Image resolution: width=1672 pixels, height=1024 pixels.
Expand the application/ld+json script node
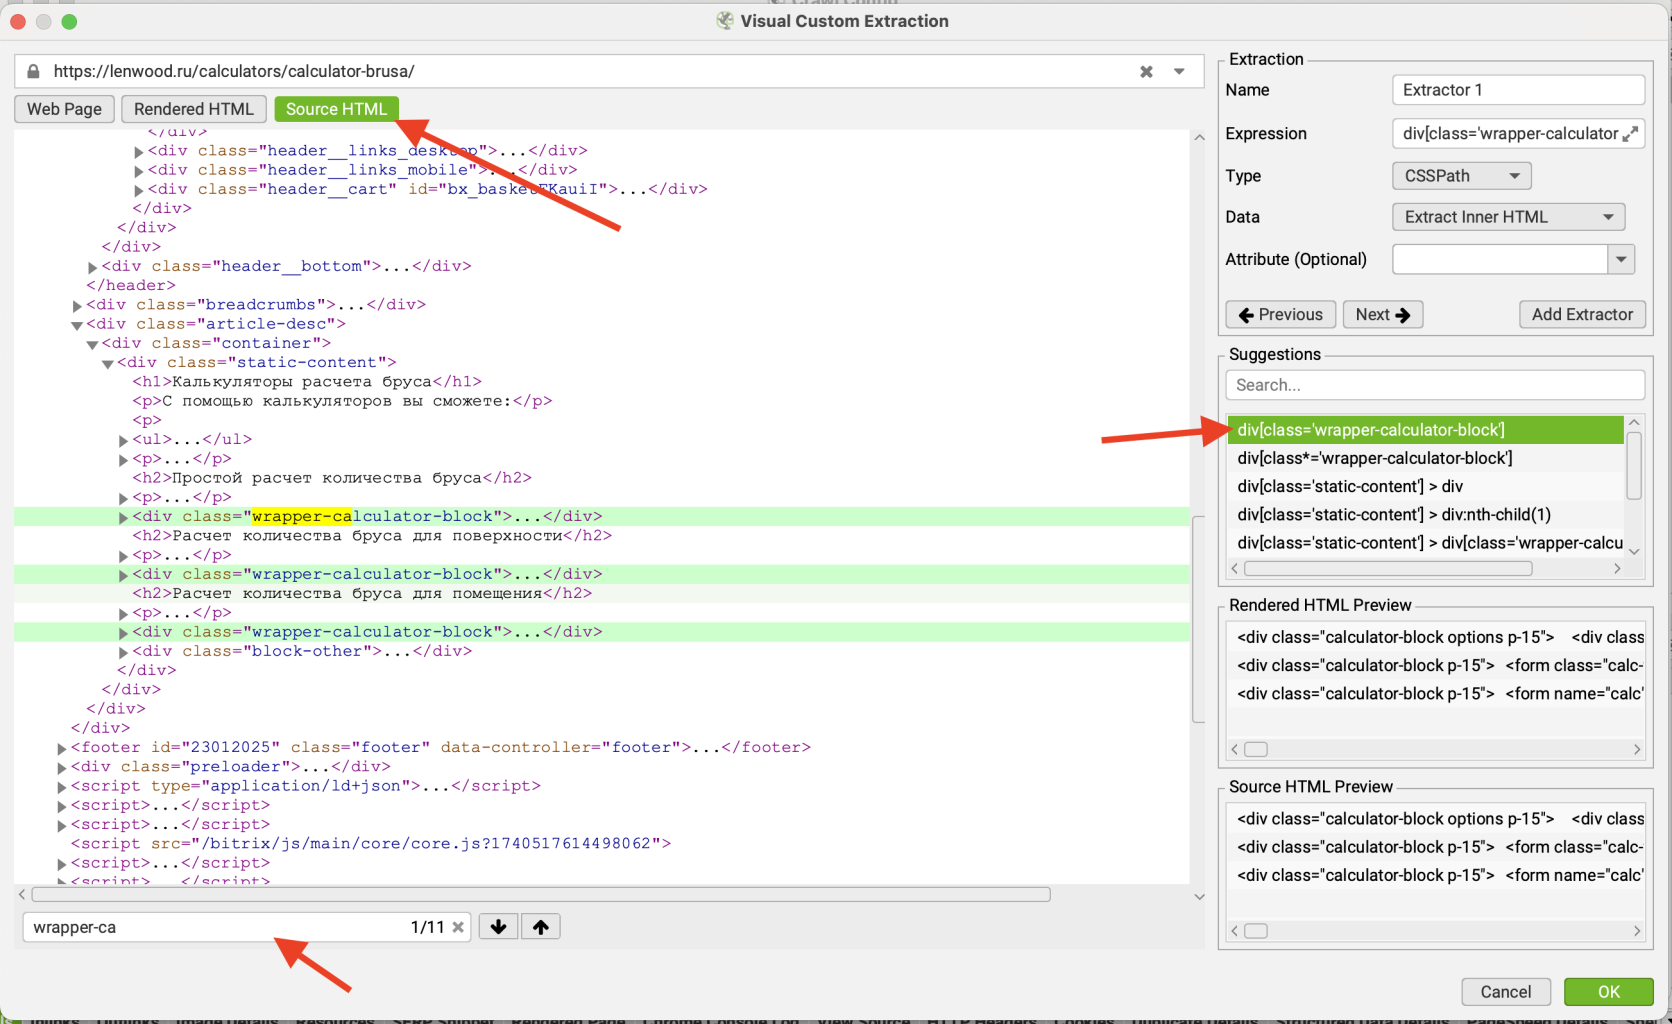coord(62,787)
